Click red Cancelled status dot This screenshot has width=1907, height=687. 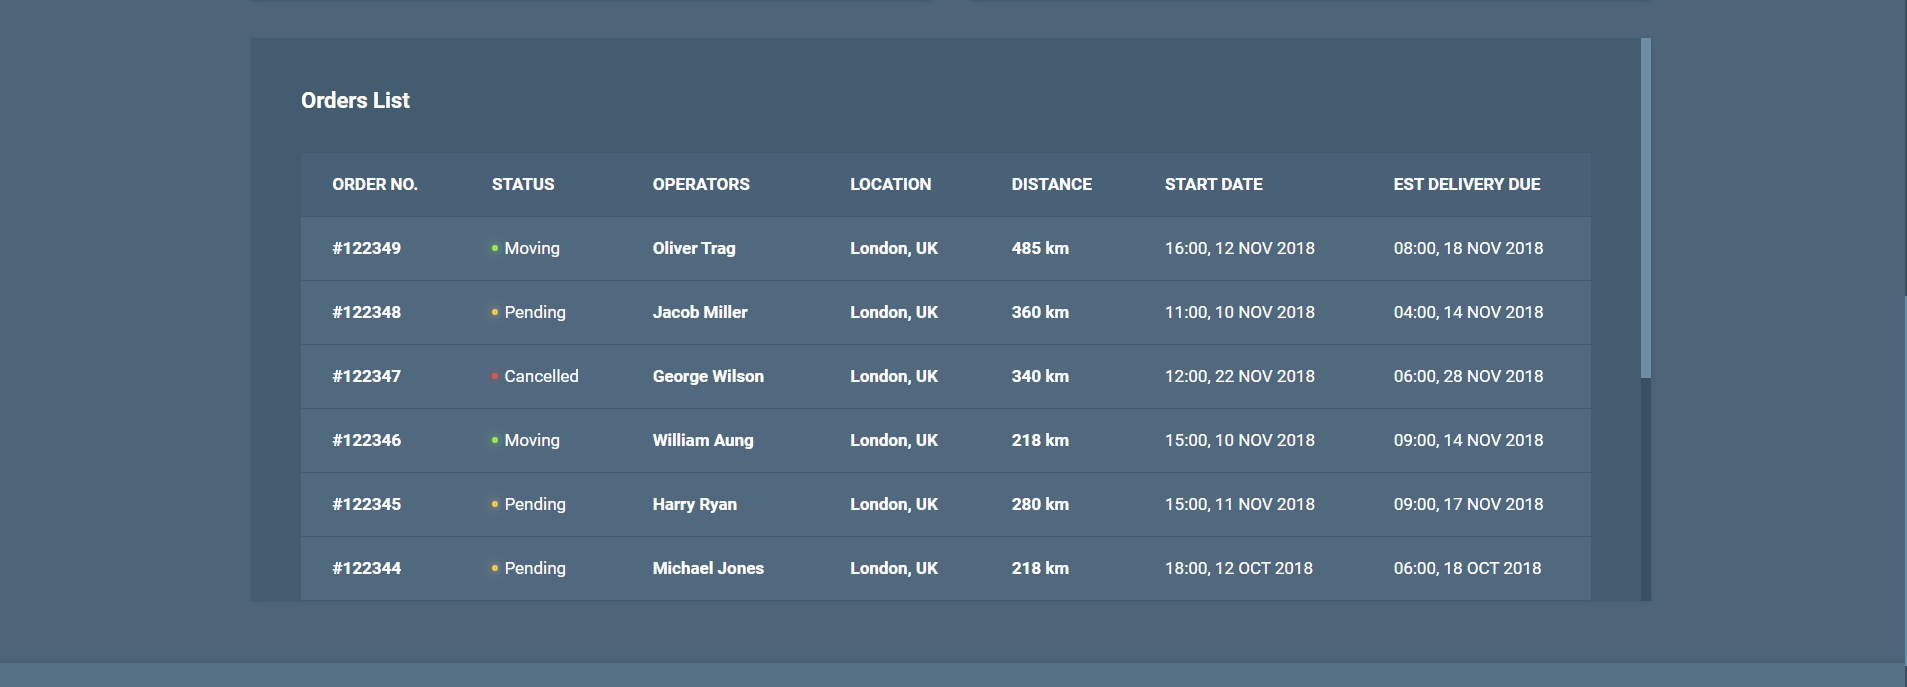tap(495, 376)
